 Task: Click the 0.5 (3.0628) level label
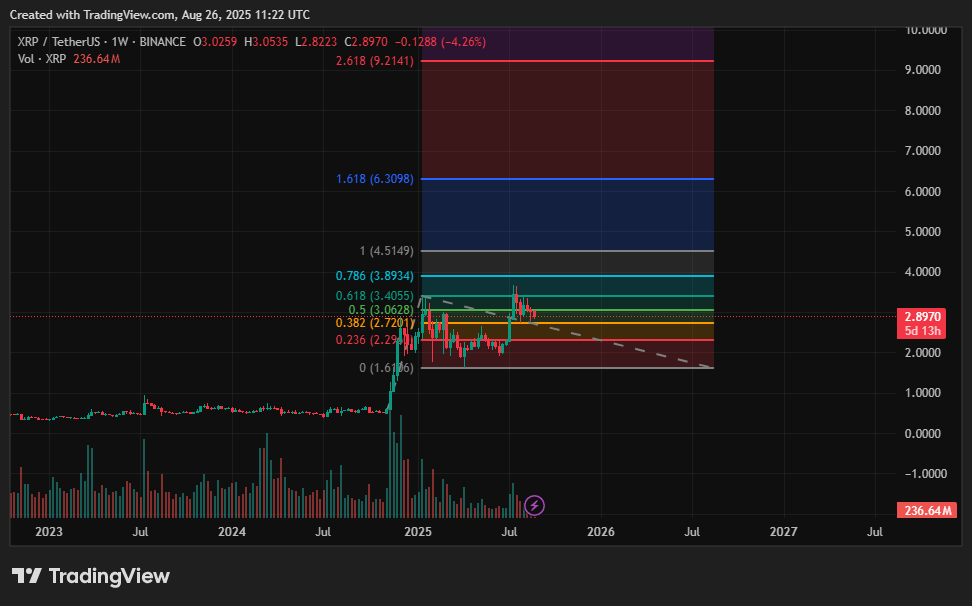point(382,308)
